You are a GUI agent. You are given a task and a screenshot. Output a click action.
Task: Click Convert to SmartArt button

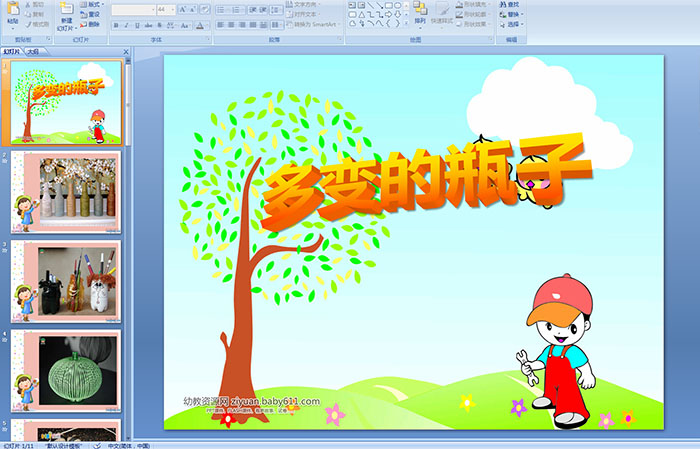313,24
